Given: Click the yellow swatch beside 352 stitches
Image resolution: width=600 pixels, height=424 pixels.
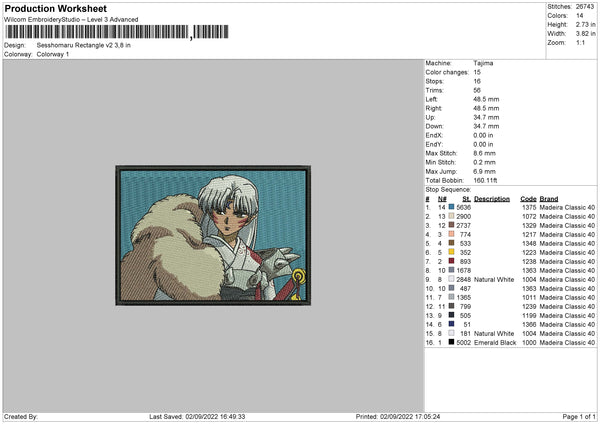Looking at the screenshot, I should [452, 252].
